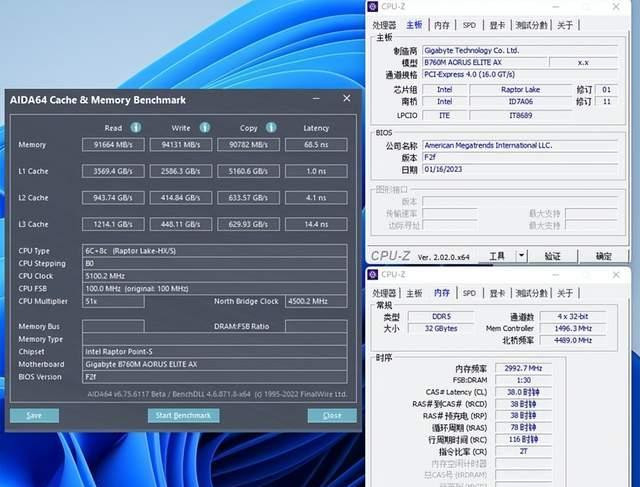Viewport: 640px width, 487px height.
Task: Select 主板 tab in CPU-Z memory window
Action: pyautogui.click(x=414, y=293)
